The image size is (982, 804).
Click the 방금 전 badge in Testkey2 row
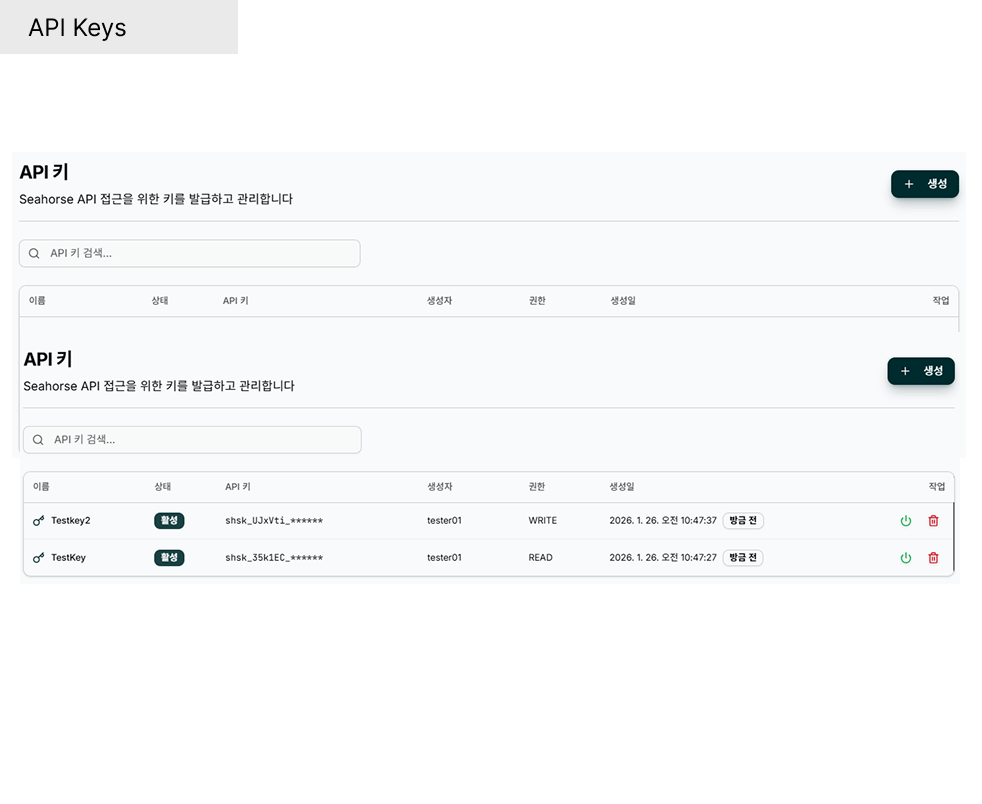click(x=743, y=521)
